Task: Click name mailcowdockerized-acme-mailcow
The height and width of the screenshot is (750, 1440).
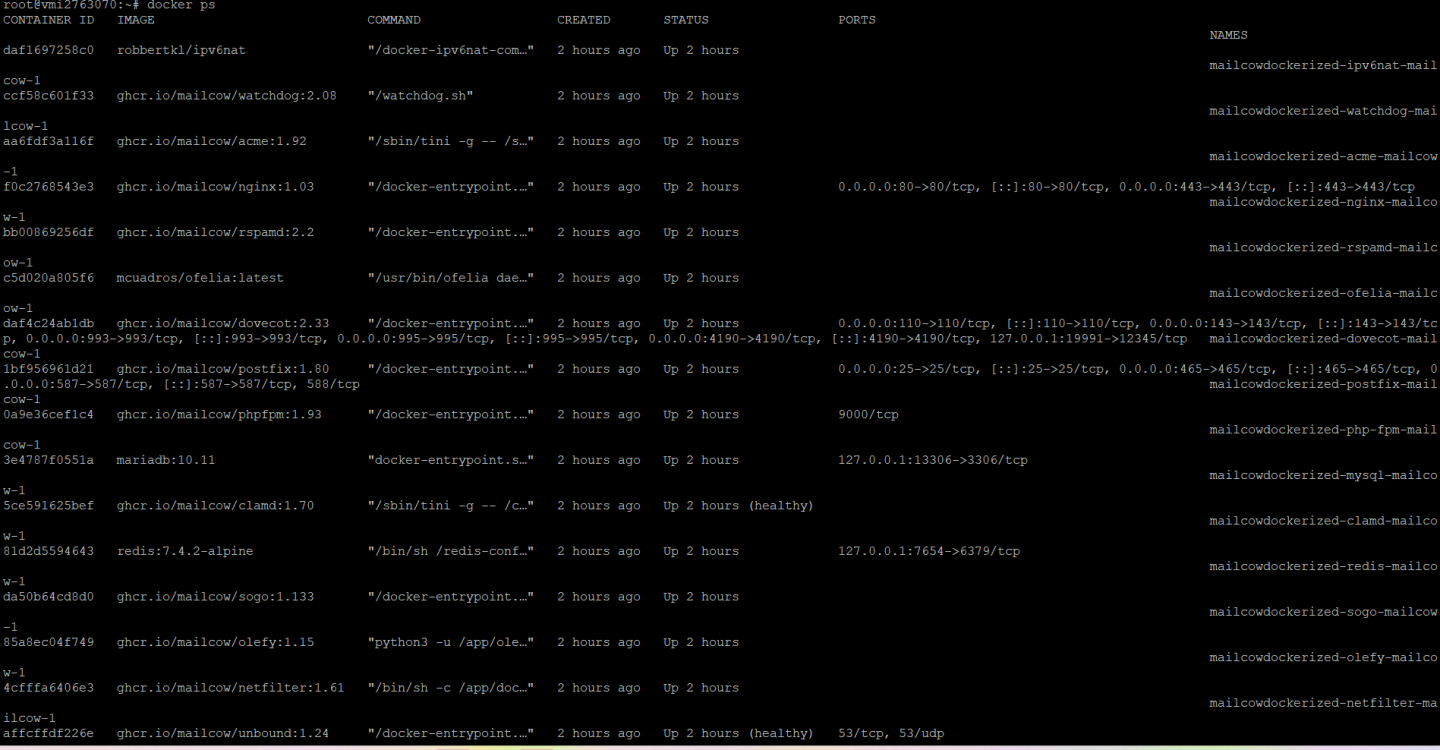Action: 1323,157
